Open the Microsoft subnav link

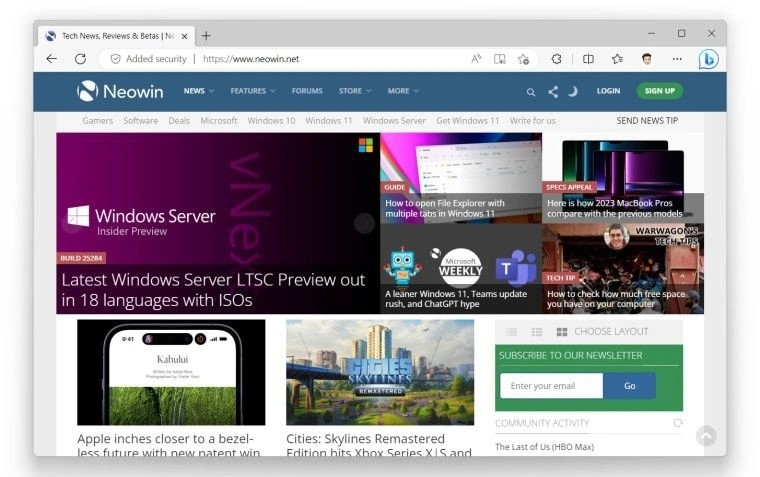(219, 121)
